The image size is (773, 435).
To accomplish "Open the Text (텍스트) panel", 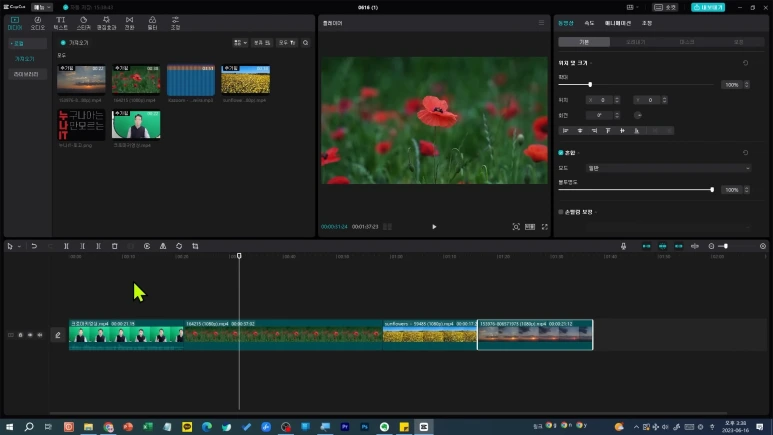I will (61, 22).
